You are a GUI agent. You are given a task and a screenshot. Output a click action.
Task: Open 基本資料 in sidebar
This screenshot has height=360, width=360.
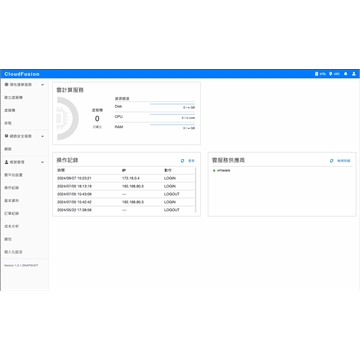(x=12, y=201)
